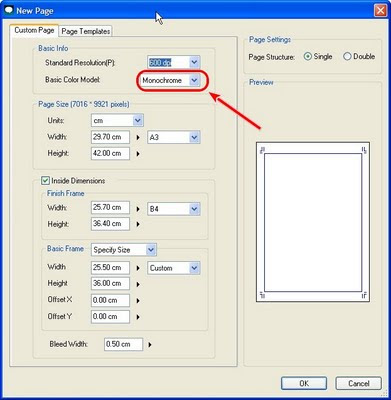This screenshot has height=400, width=391.
Task: Click arrow beside Bleed Width field
Action: click(150, 345)
